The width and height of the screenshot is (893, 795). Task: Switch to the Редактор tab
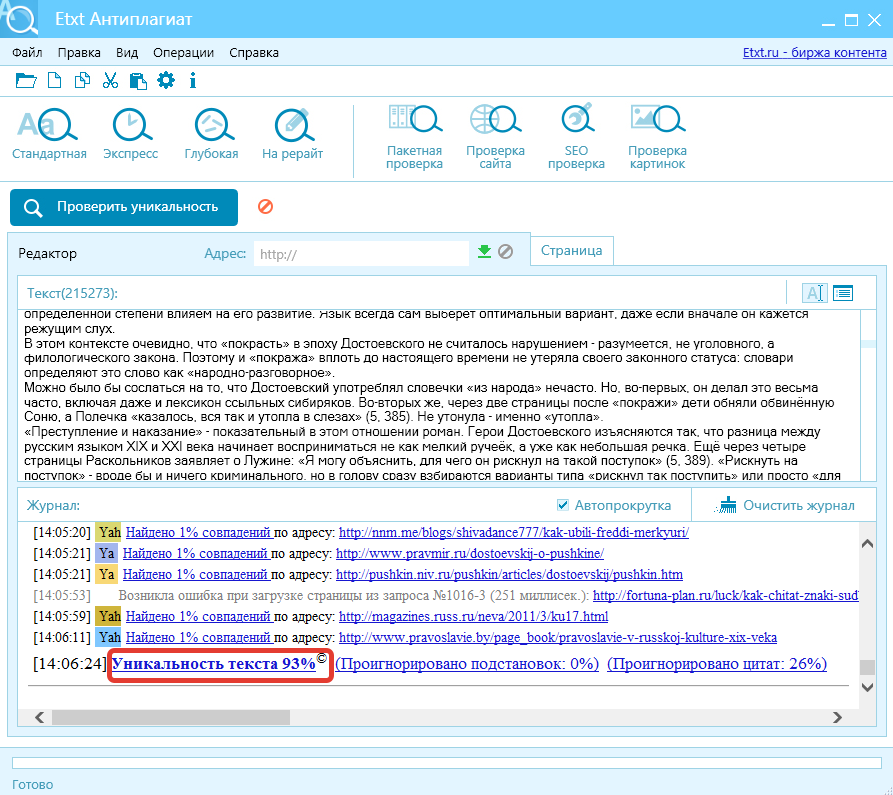47,253
